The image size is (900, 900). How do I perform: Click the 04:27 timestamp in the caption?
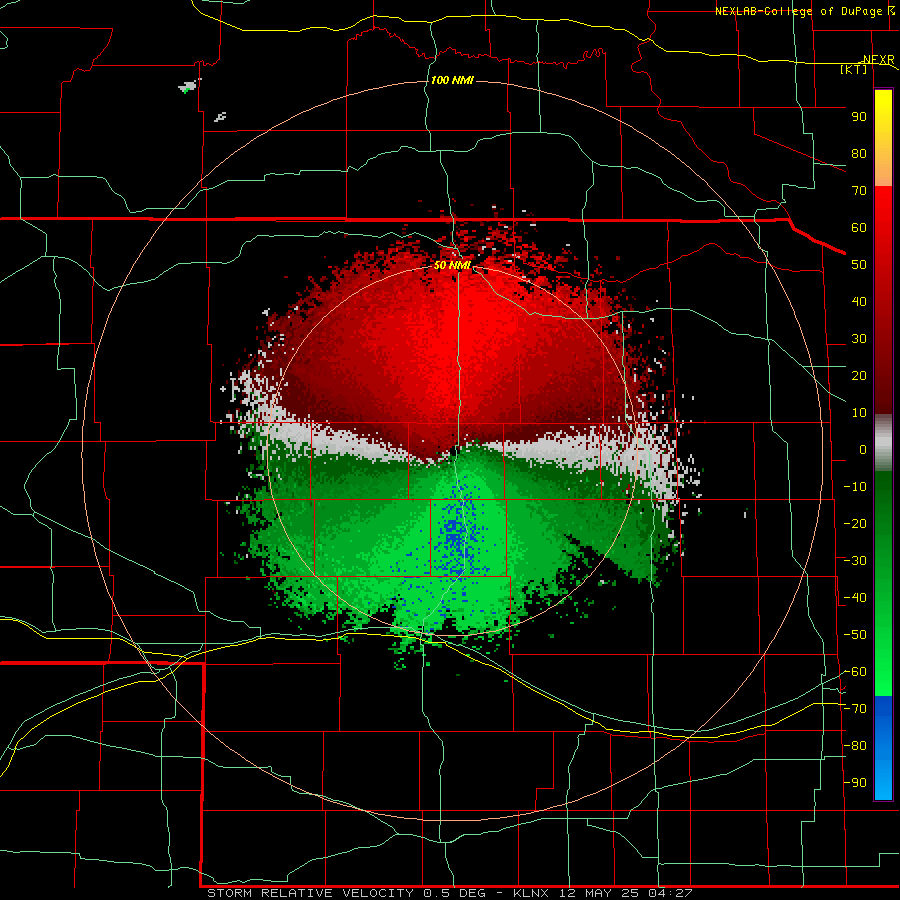tap(670, 893)
